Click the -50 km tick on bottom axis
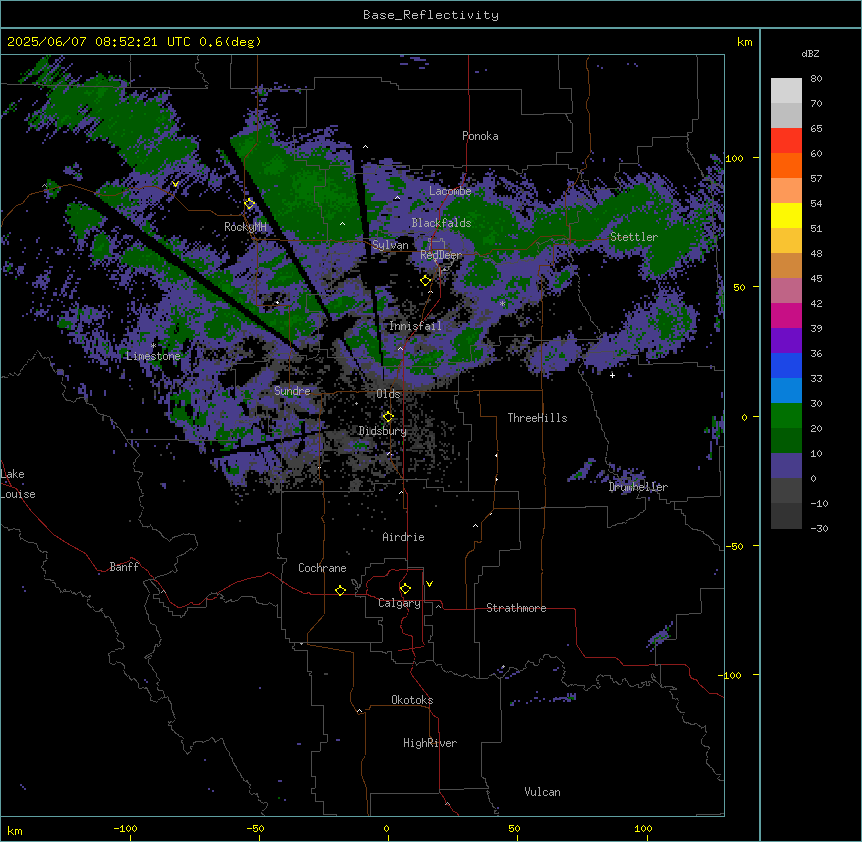The image size is (862, 842). [x=255, y=828]
